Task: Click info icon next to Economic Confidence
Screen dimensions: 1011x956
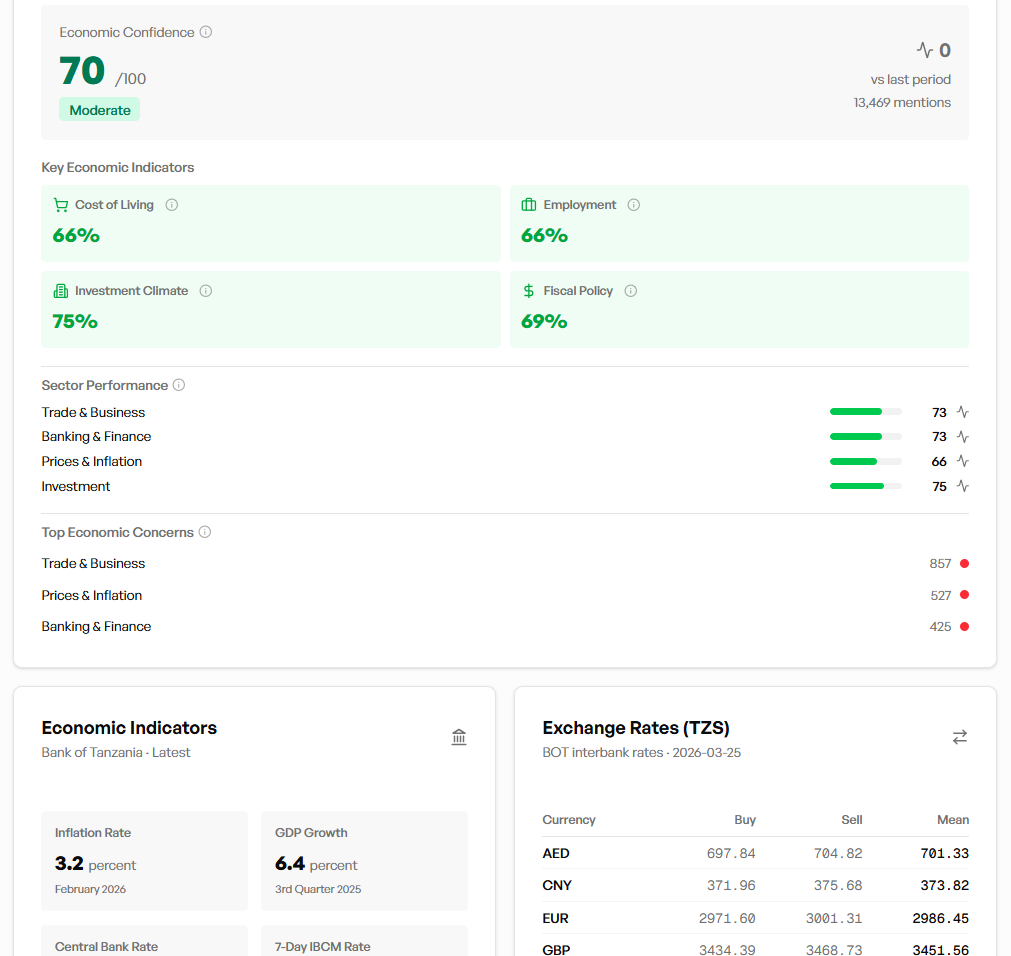Action: pos(206,32)
